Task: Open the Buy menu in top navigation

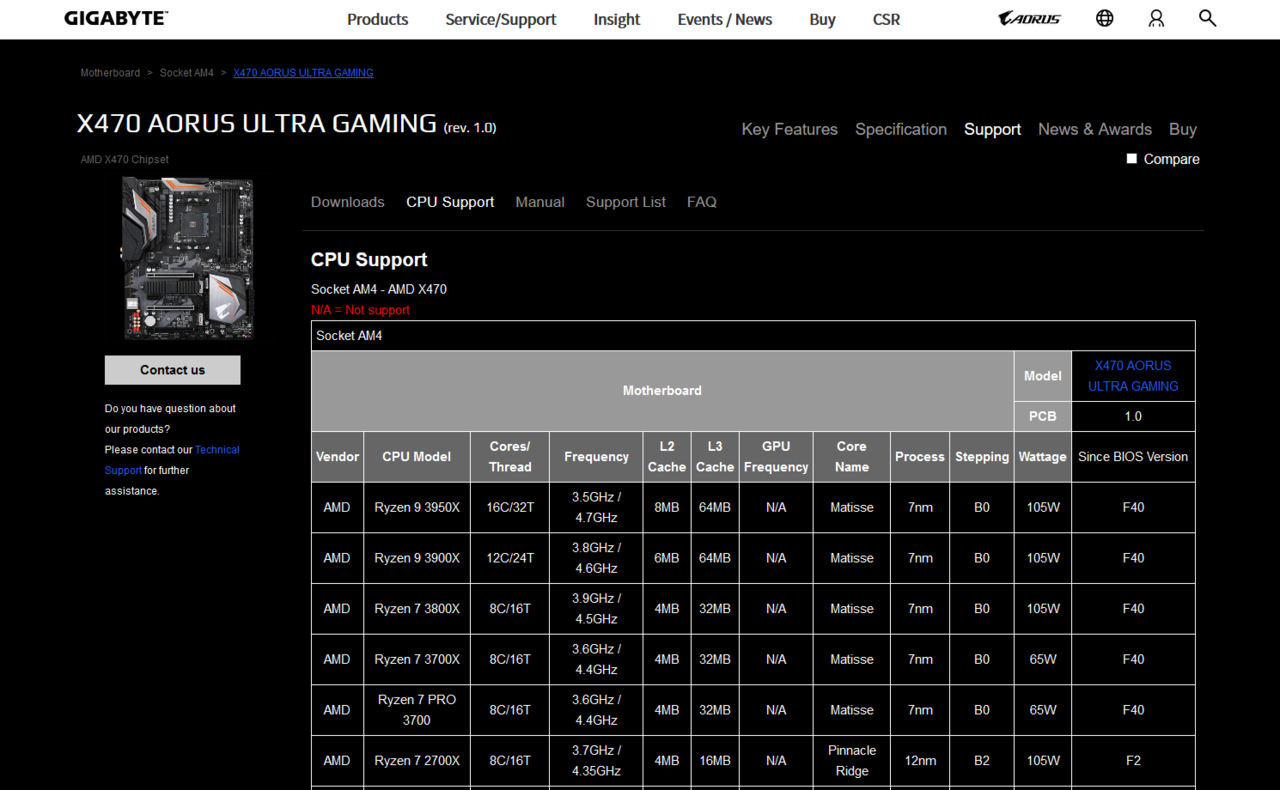Action: (822, 19)
